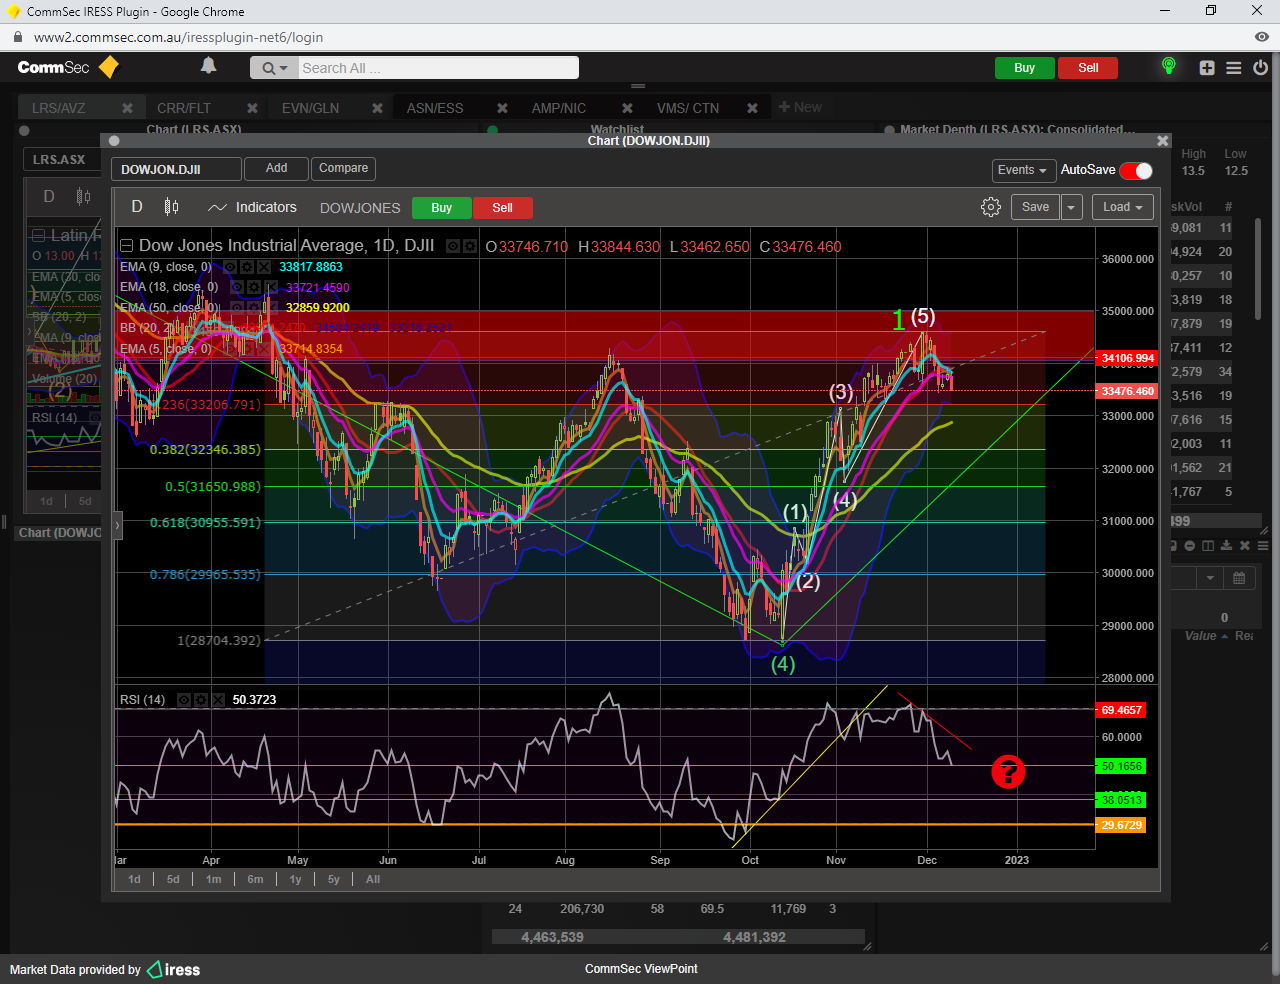
Task: Expand the Save options arrow
Action: tap(1071, 207)
